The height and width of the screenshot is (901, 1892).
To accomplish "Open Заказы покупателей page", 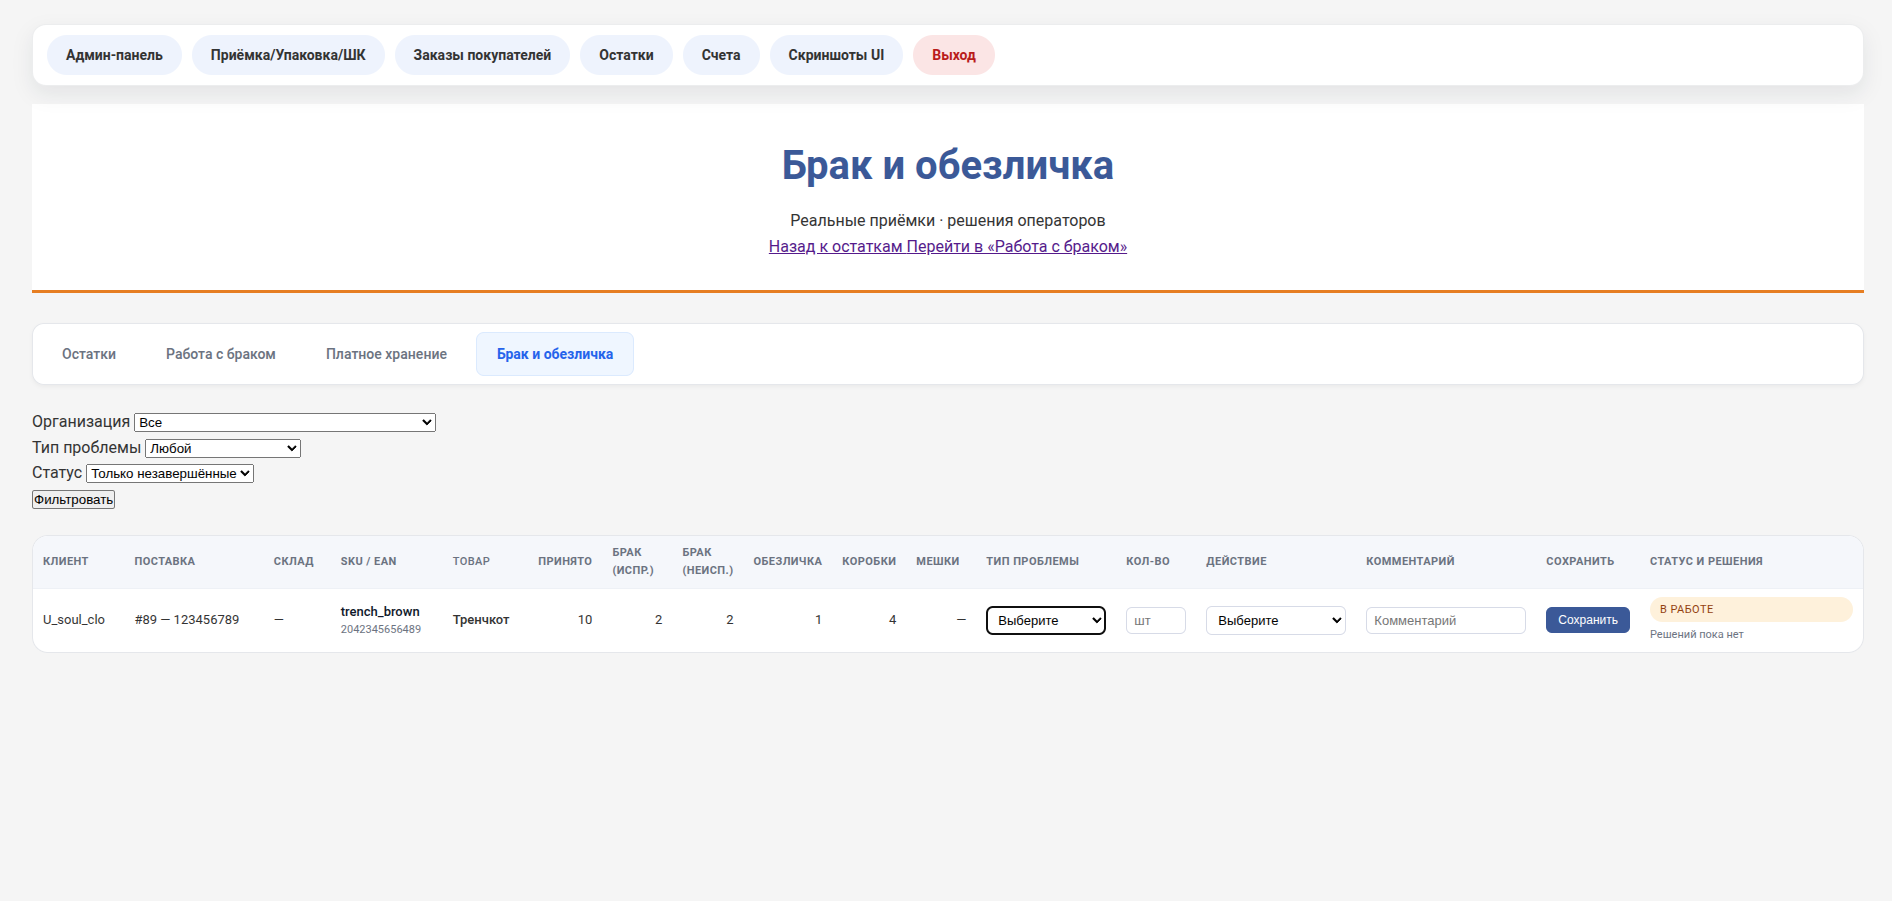I will pos(482,55).
